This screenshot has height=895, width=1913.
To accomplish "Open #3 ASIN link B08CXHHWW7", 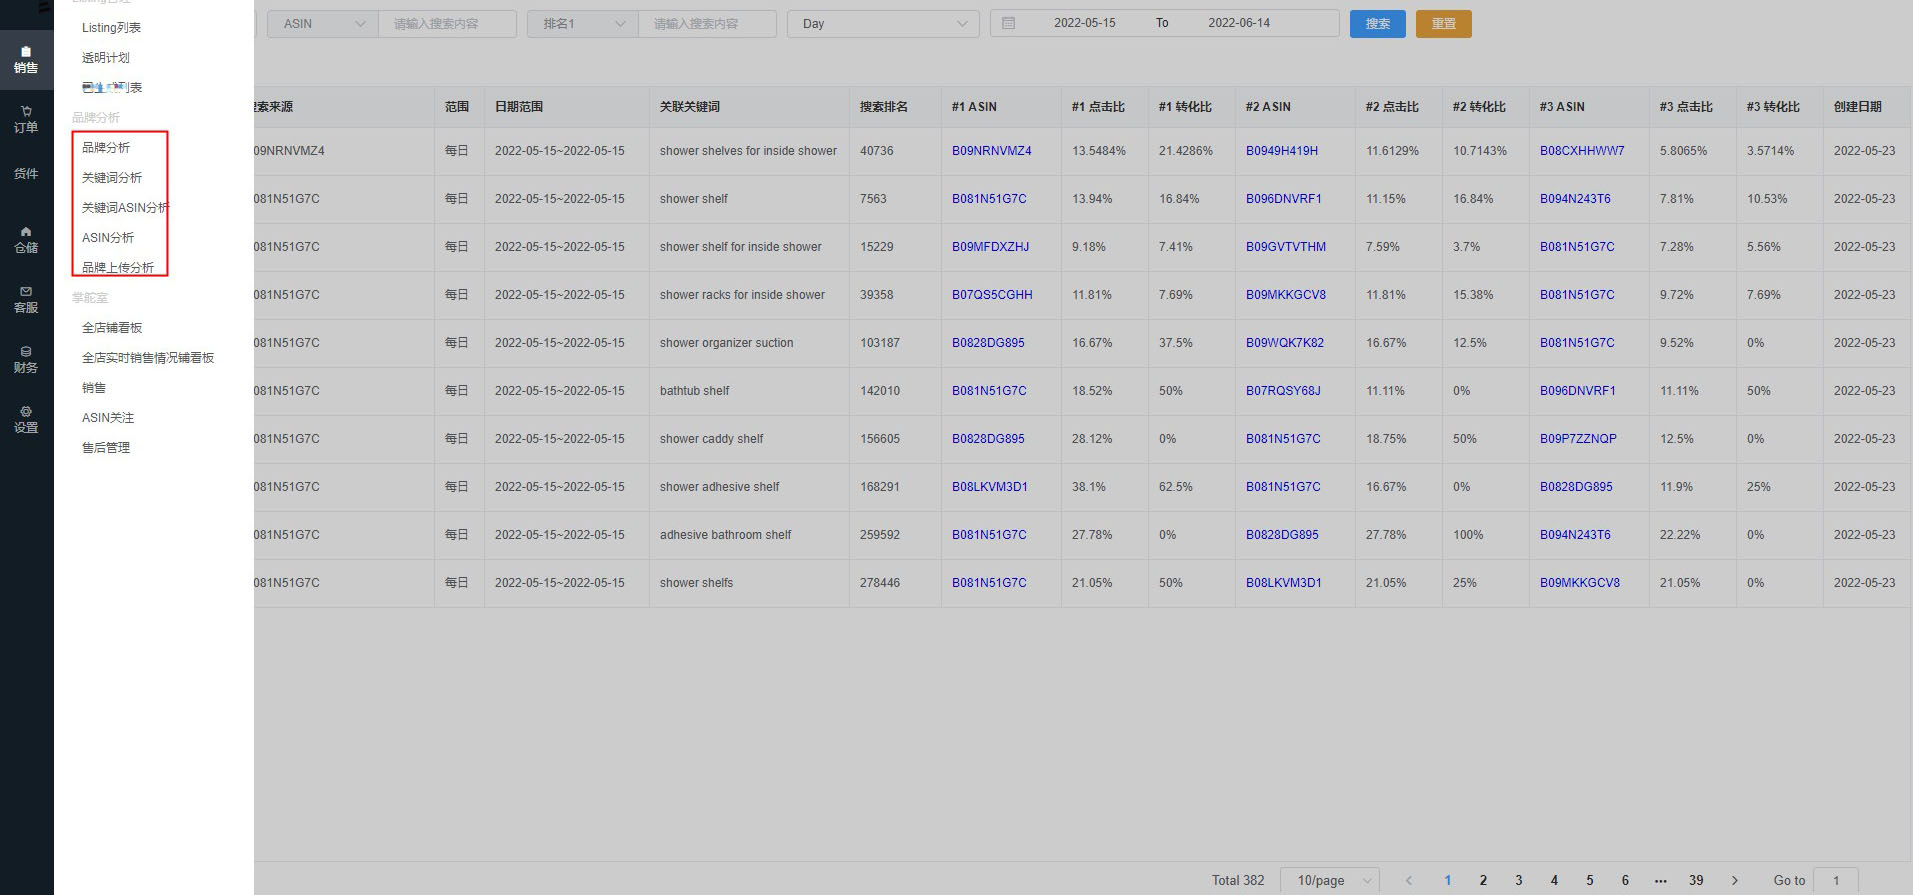I will [x=1582, y=151].
